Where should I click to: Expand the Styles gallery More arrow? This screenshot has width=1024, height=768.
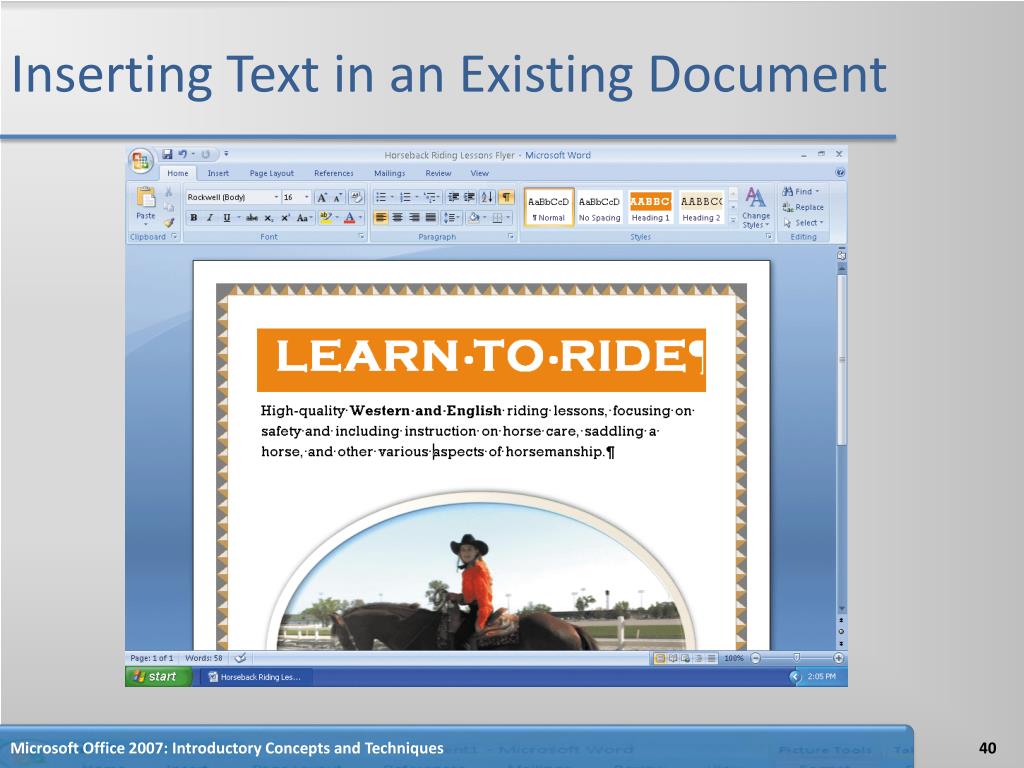tap(733, 221)
